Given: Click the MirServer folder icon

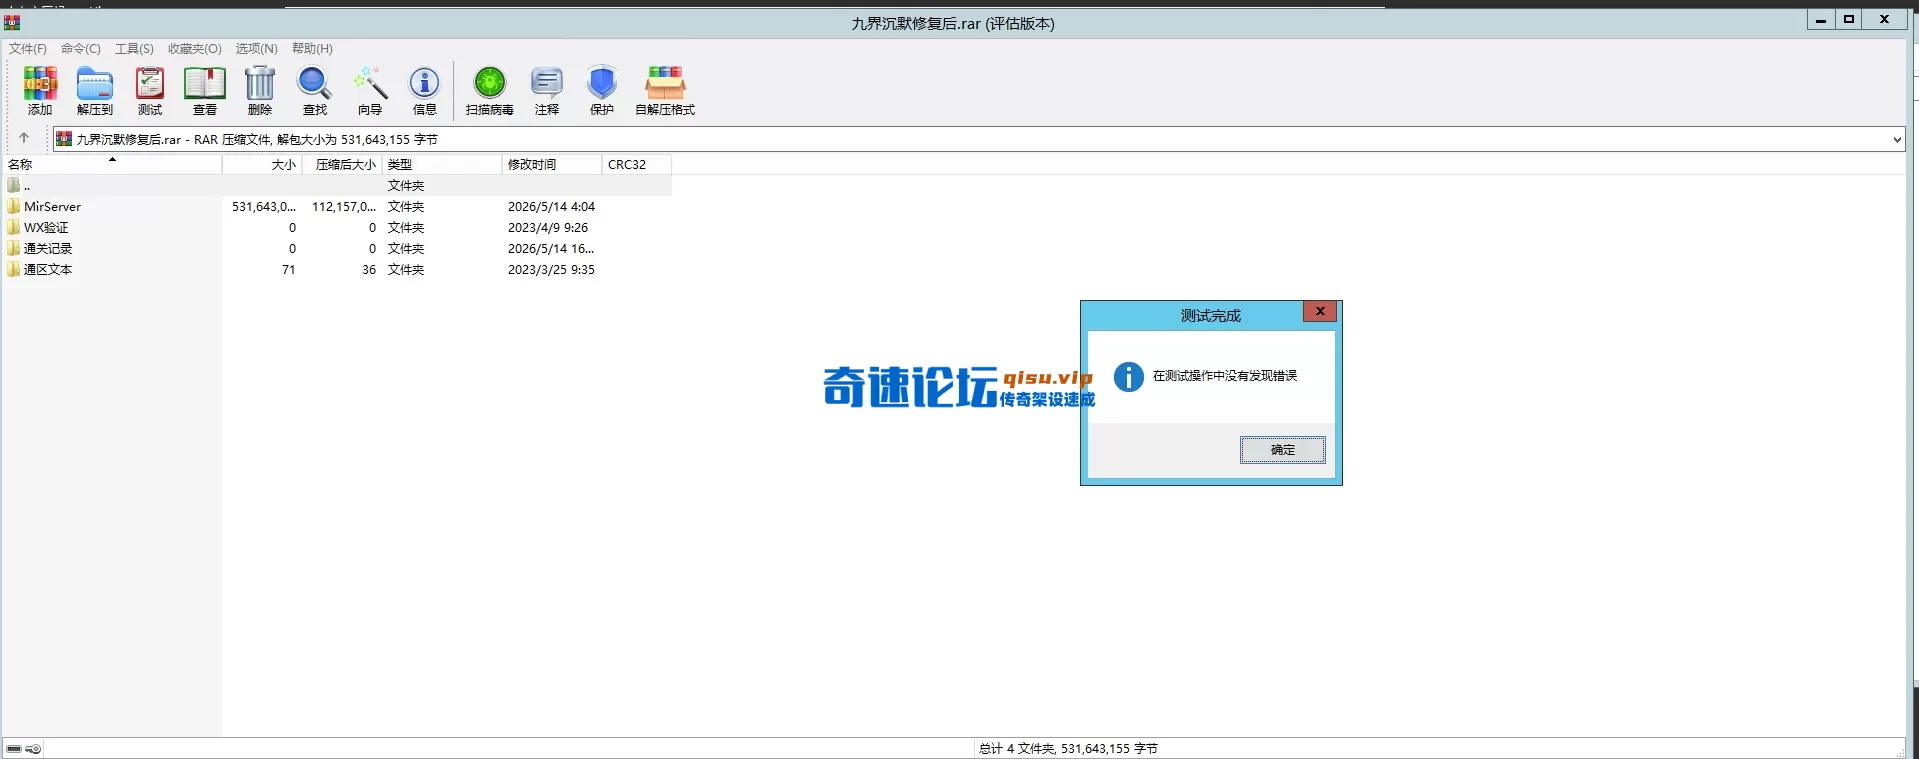Looking at the screenshot, I should click(x=14, y=206).
